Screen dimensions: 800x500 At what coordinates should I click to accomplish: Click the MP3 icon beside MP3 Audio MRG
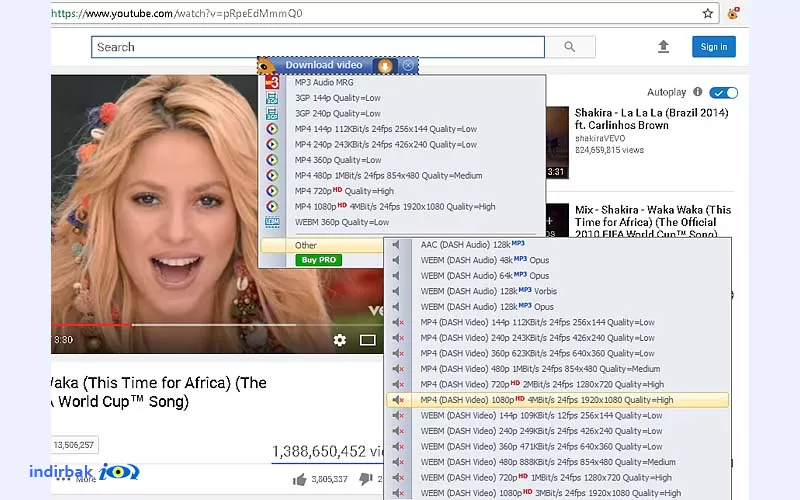point(272,82)
